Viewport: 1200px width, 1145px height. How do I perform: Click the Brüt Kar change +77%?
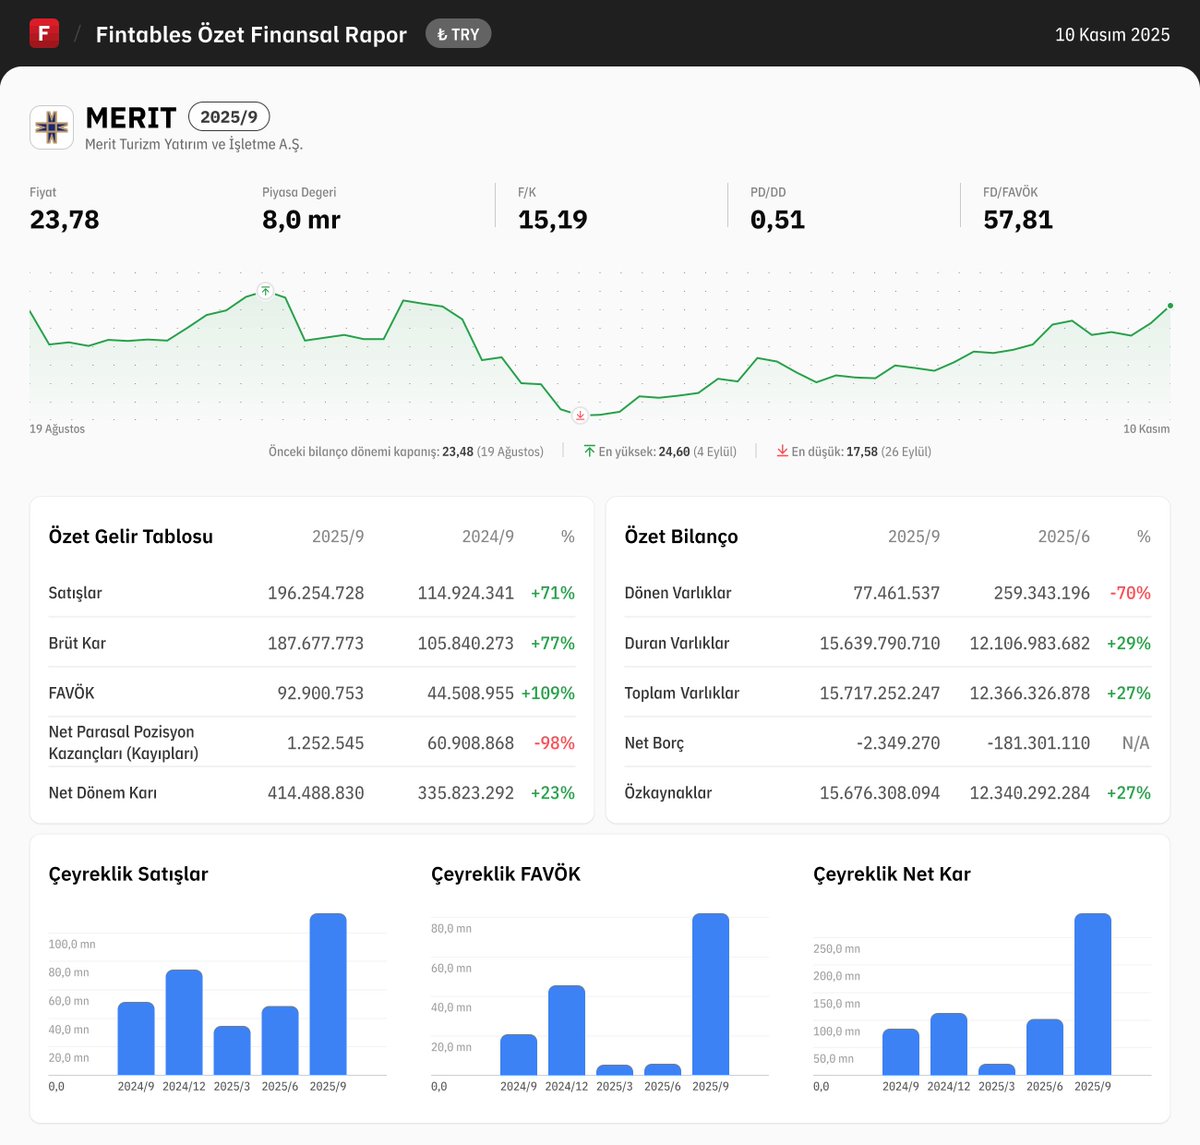[x=553, y=643]
